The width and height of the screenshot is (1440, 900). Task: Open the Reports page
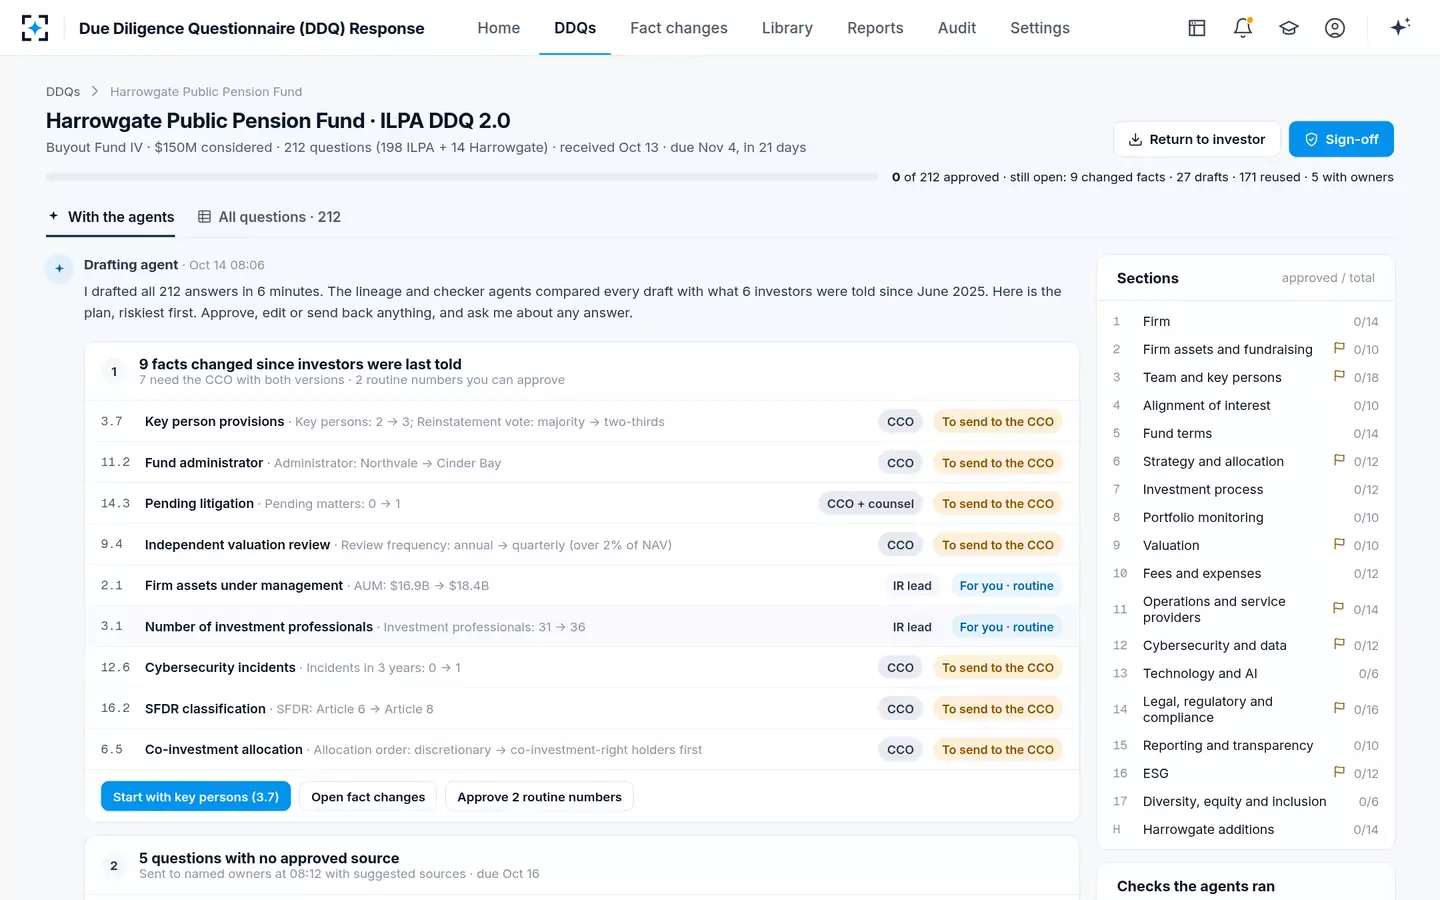pyautogui.click(x=875, y=28)
